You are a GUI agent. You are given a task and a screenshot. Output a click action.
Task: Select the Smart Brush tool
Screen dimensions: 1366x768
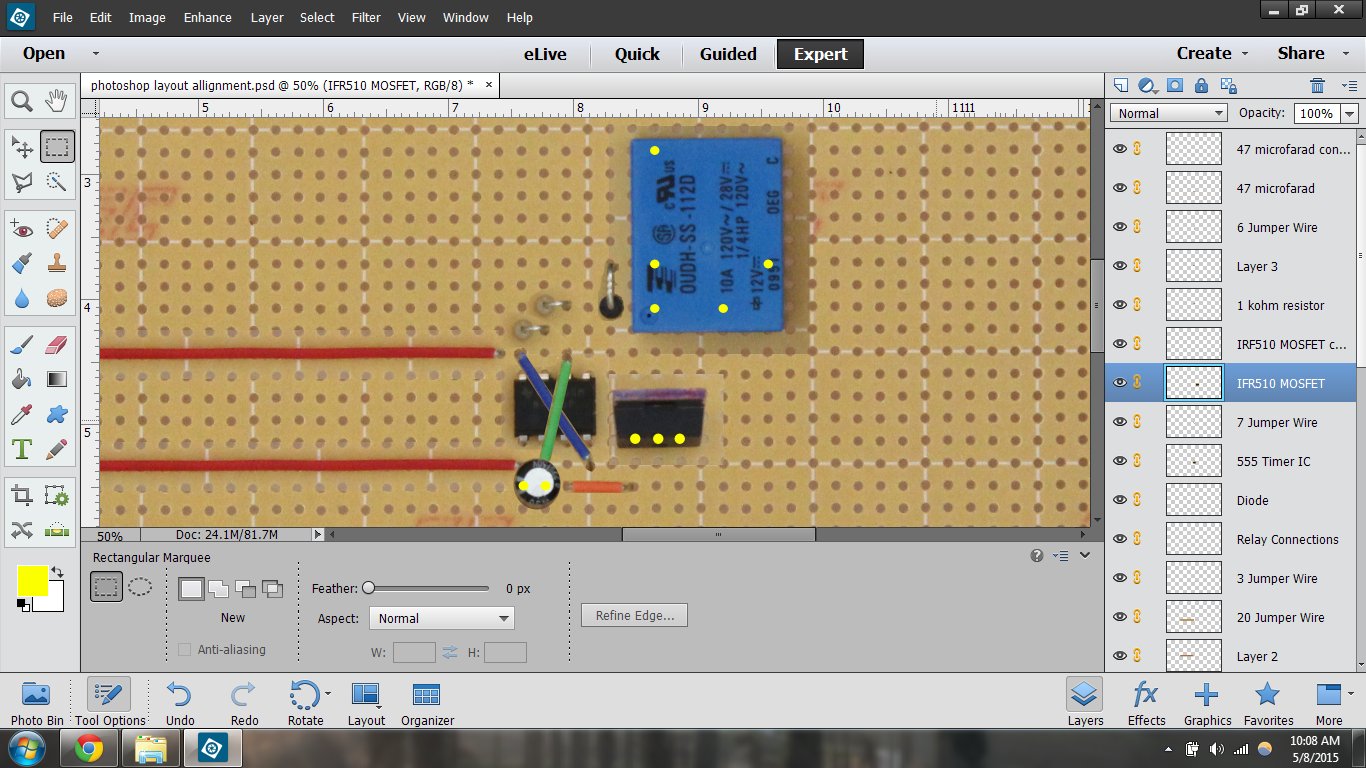pos(22,264)
